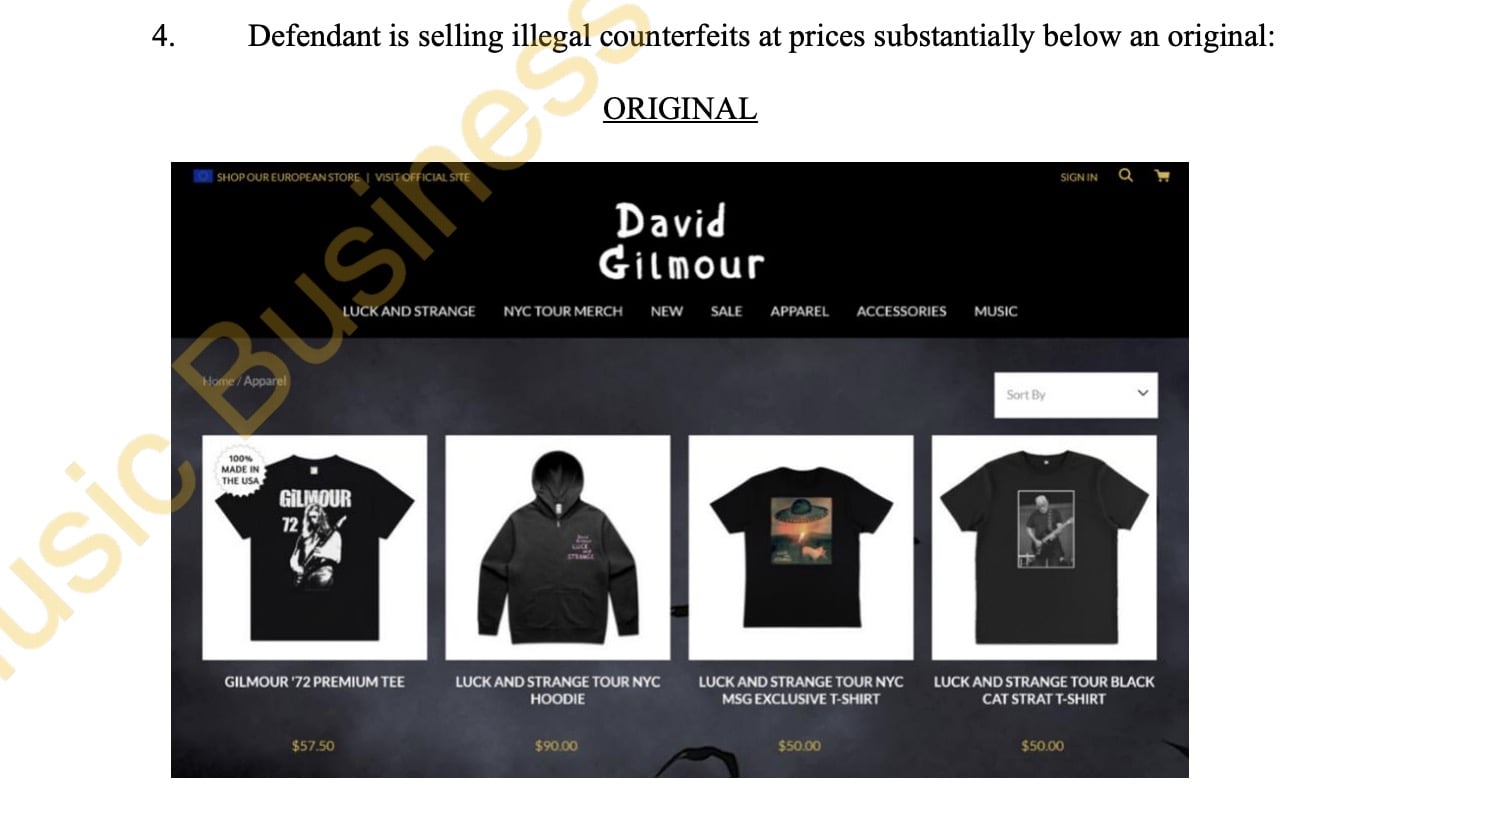Click the Sort By chevron arrow
This screenshot has height=838, width=1496.
[1142, 393]
